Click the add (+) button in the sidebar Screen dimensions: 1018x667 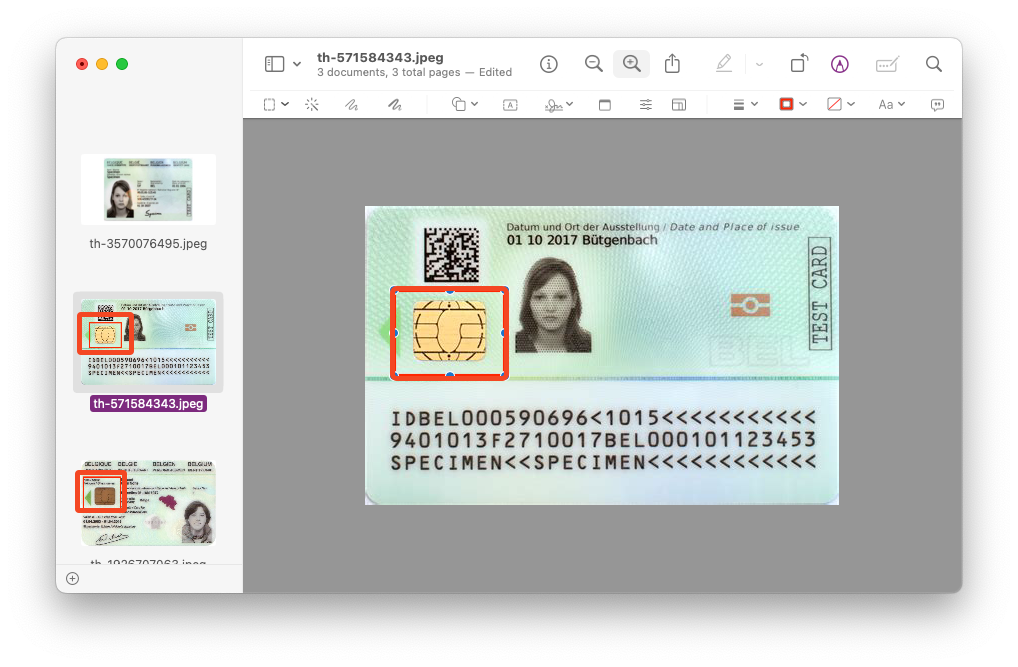[73, 579]
